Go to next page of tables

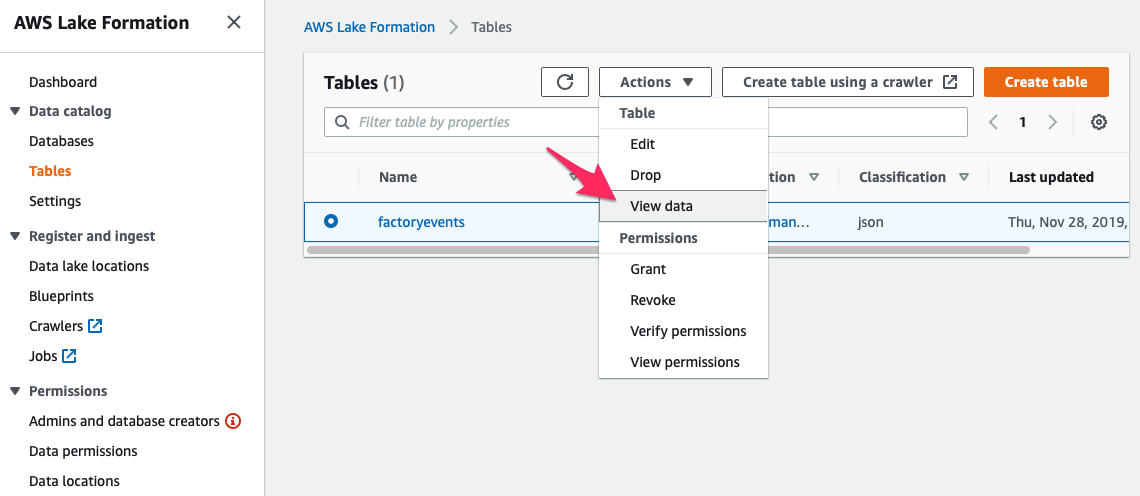1053,122
